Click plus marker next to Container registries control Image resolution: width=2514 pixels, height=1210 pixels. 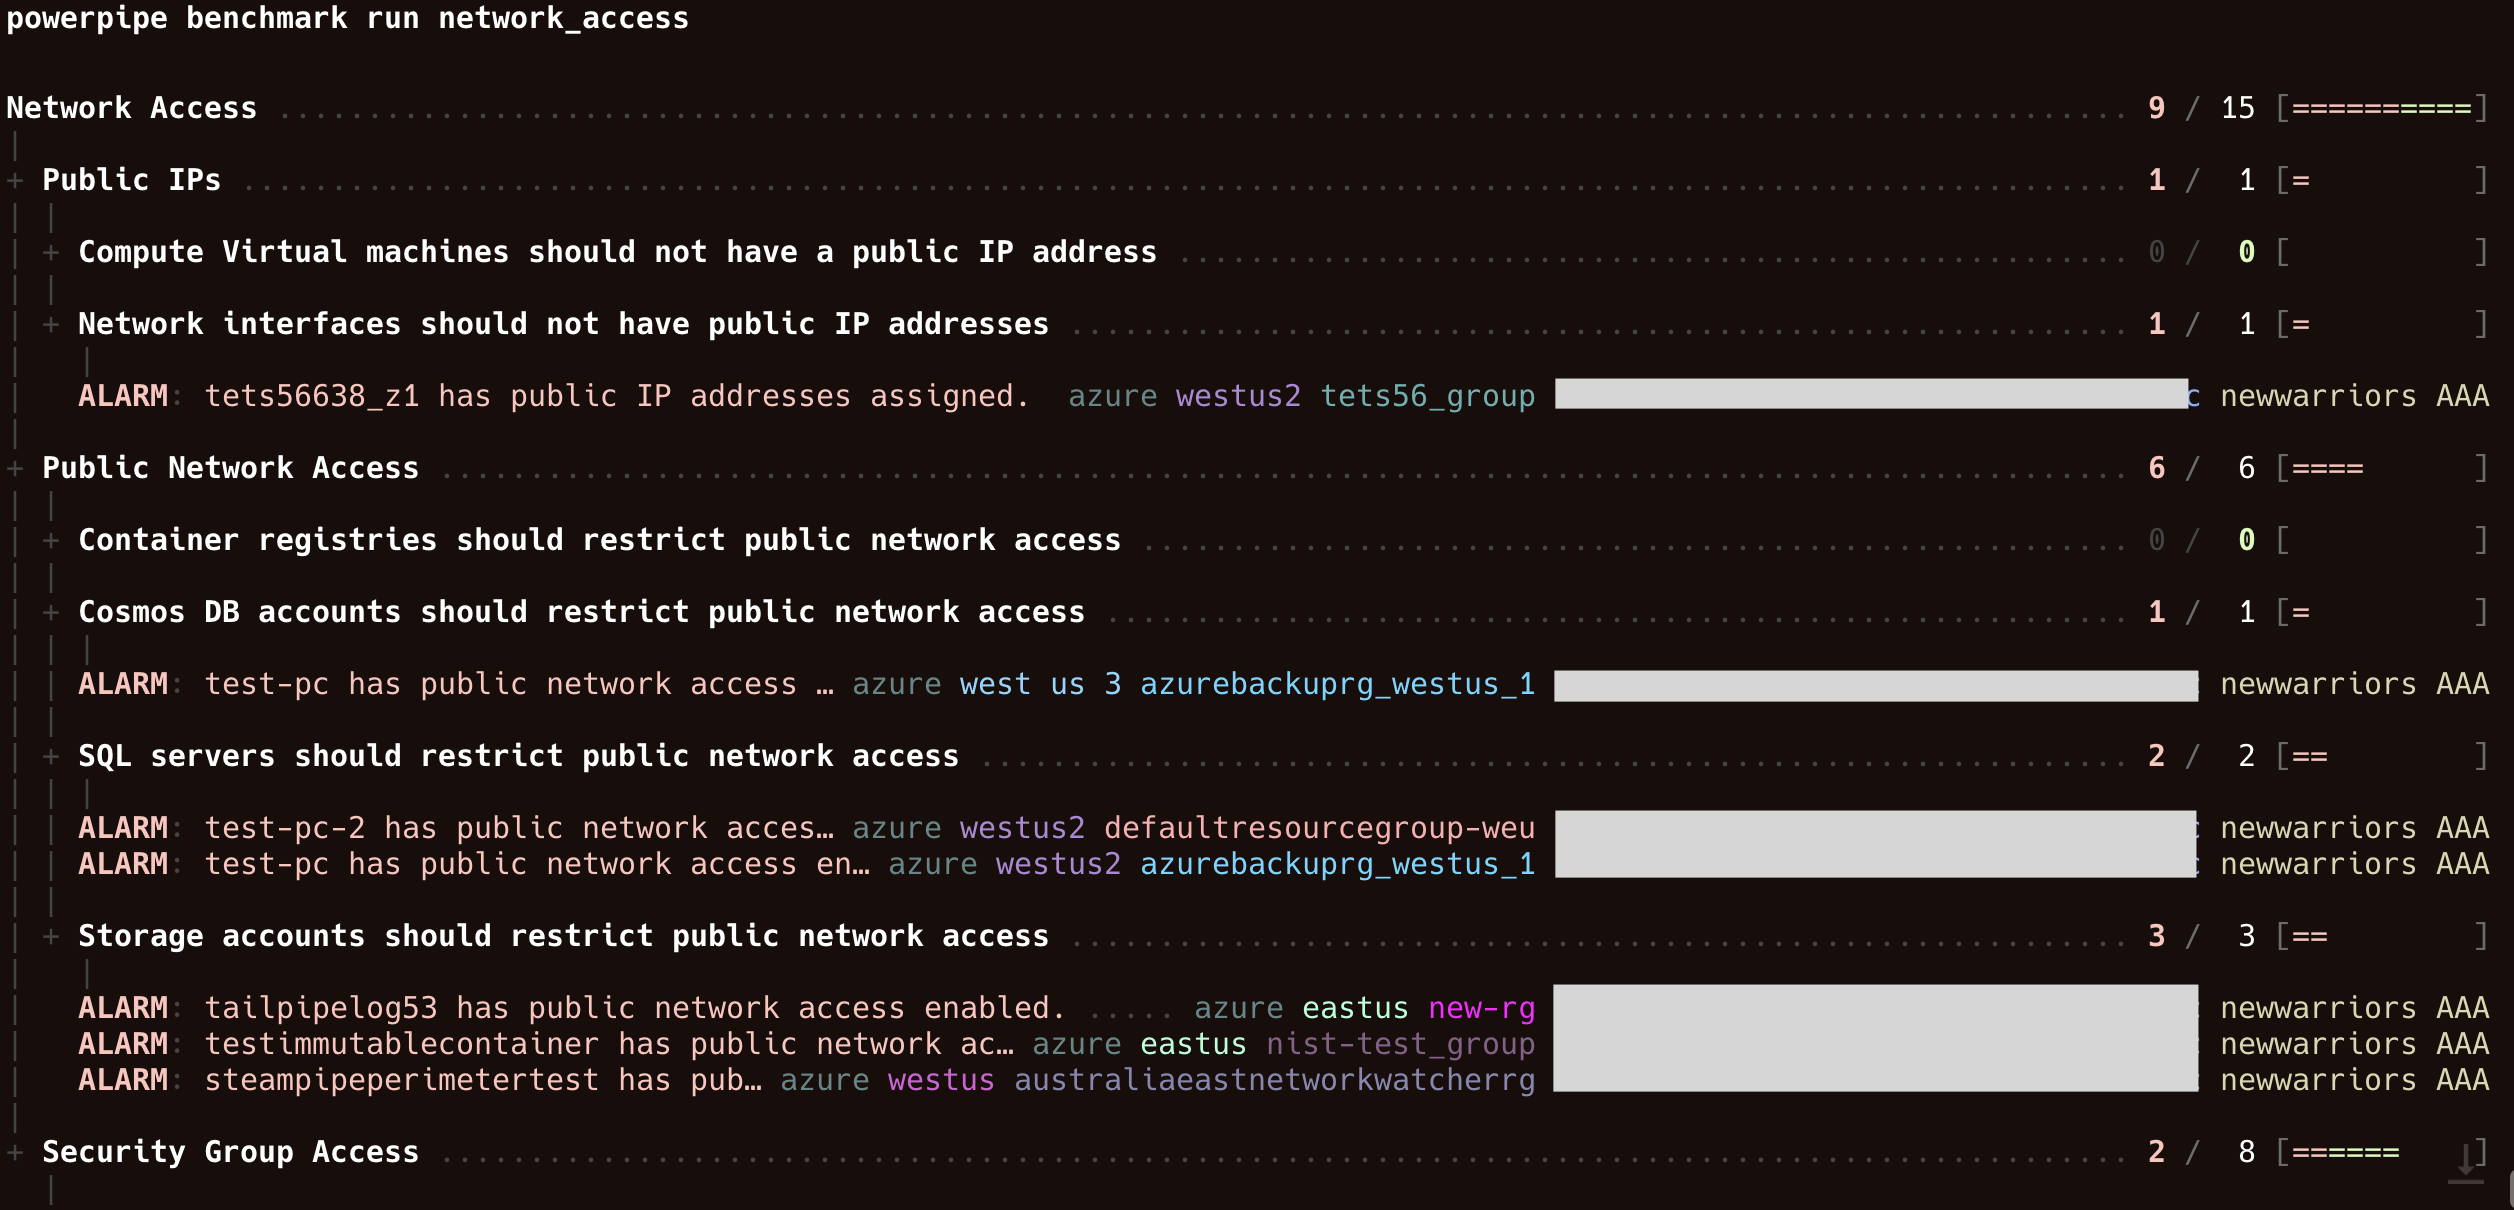point(51,541)
